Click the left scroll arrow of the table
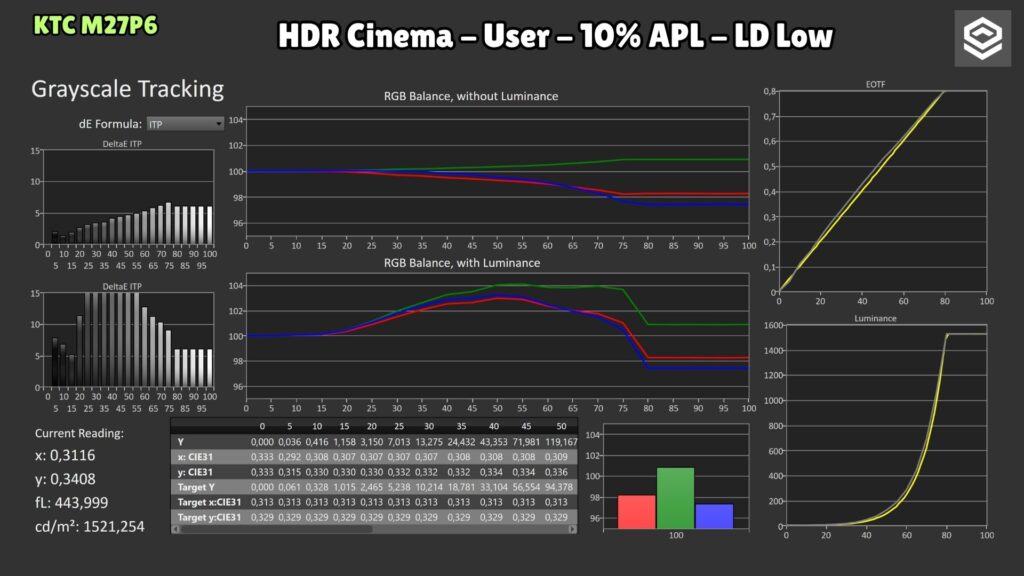This screenshot has height=576, width=1024. pyautogui.click(x=175, y=530)
